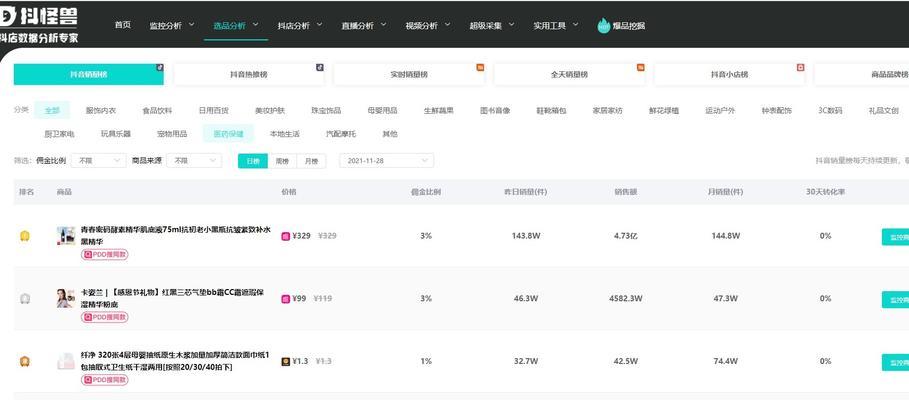Open the 佣金比例 filter dropdown

(x=99, y=161)
